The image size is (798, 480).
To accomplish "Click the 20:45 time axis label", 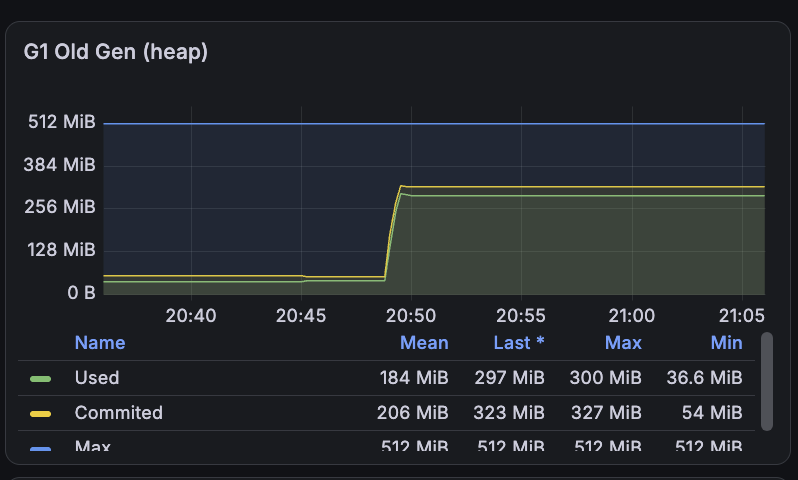I will coord(301,316).
